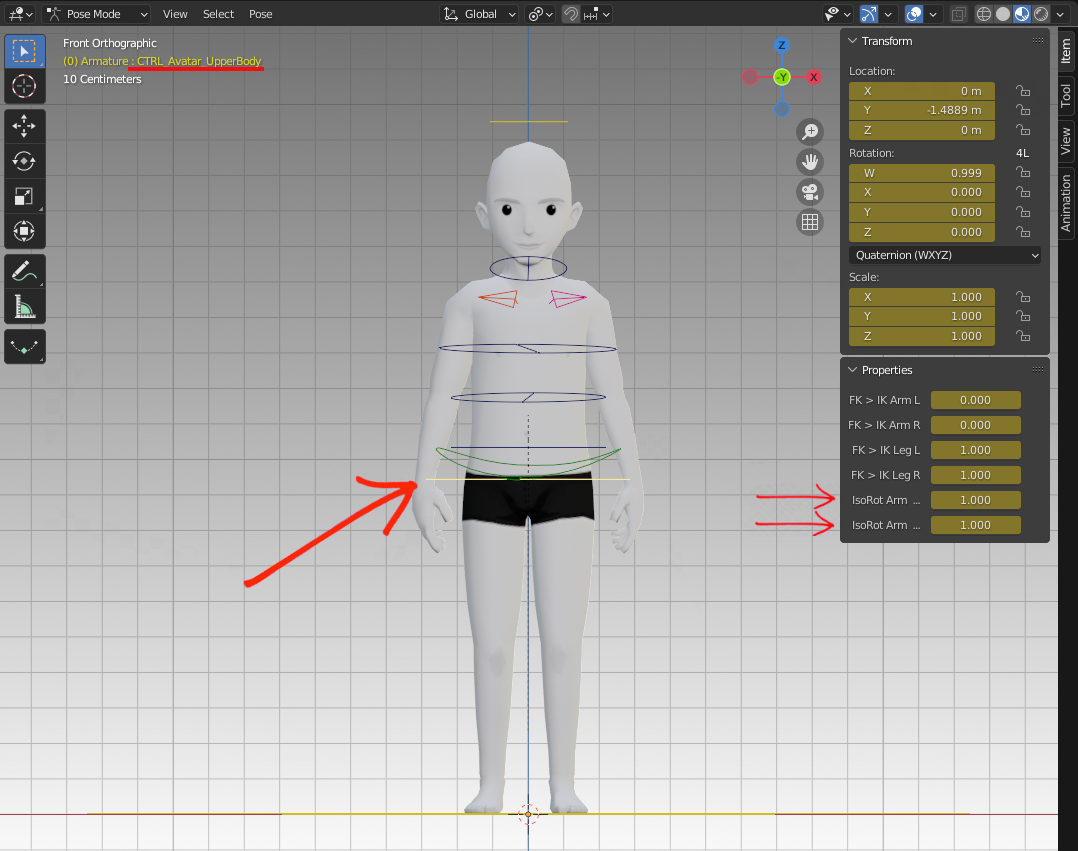Pick the Measure tool
Image resolution: width=1078 pixels, height=851 pixels.
point(24,305)
